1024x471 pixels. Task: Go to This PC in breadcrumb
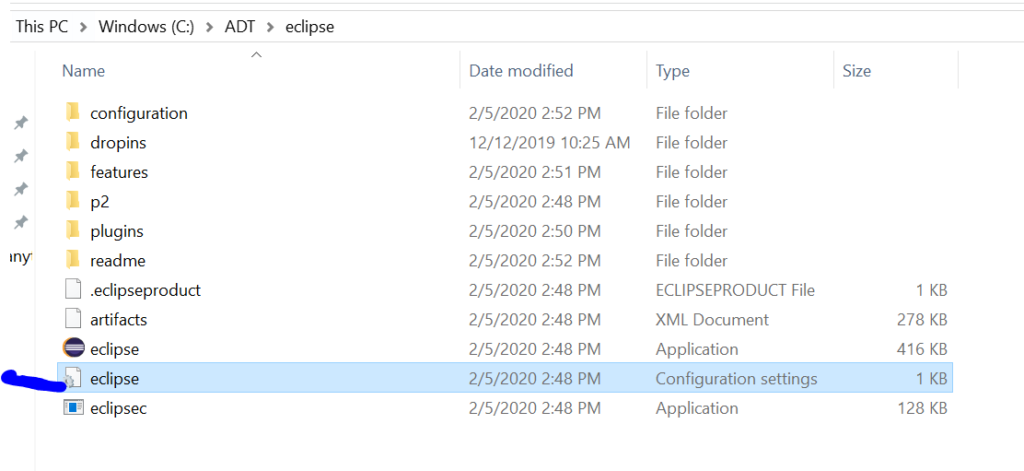[41, 27]
